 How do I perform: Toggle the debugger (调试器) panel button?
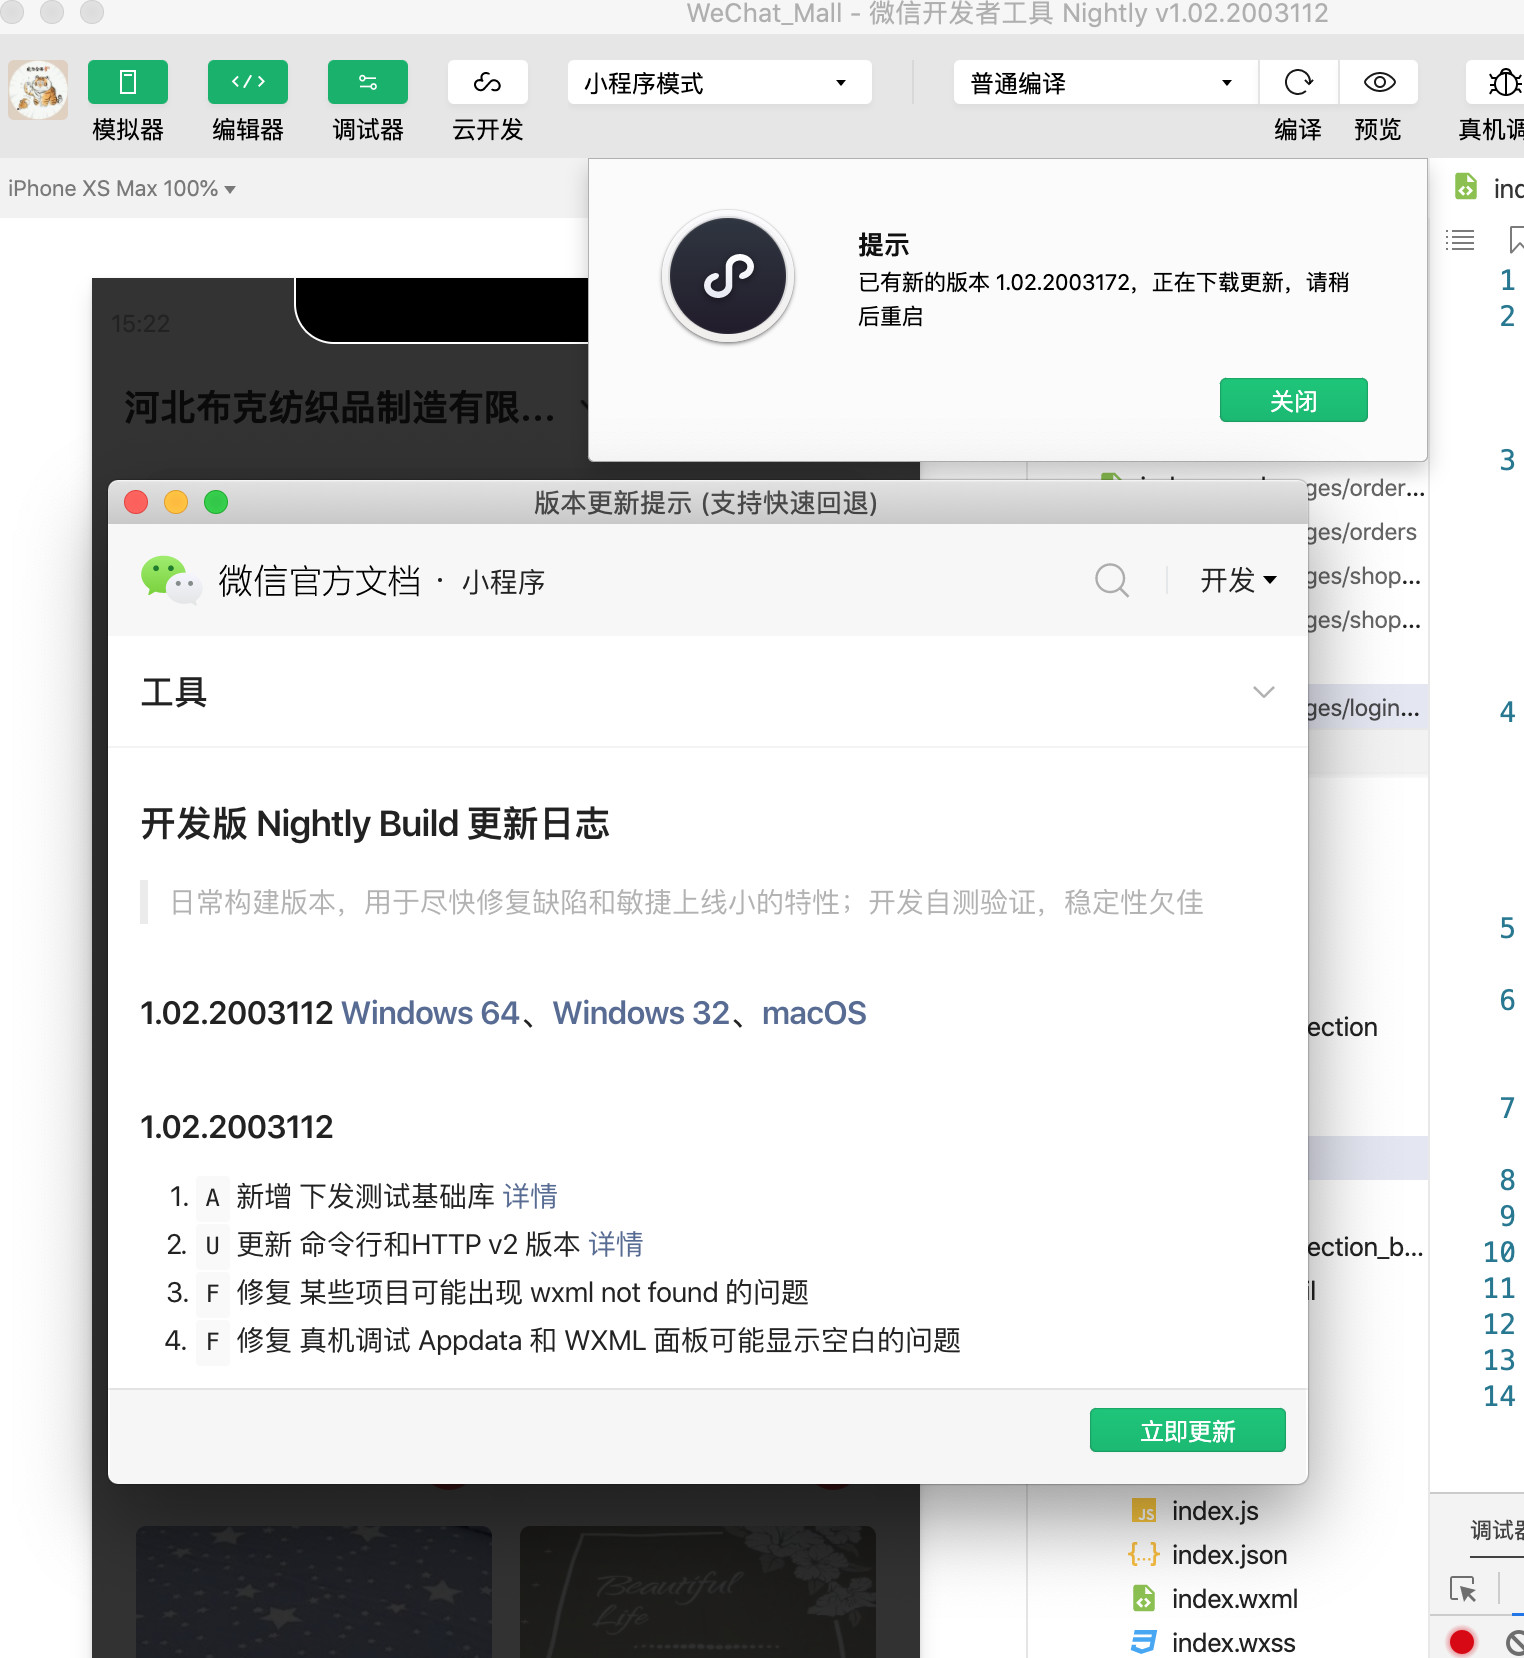368,82
